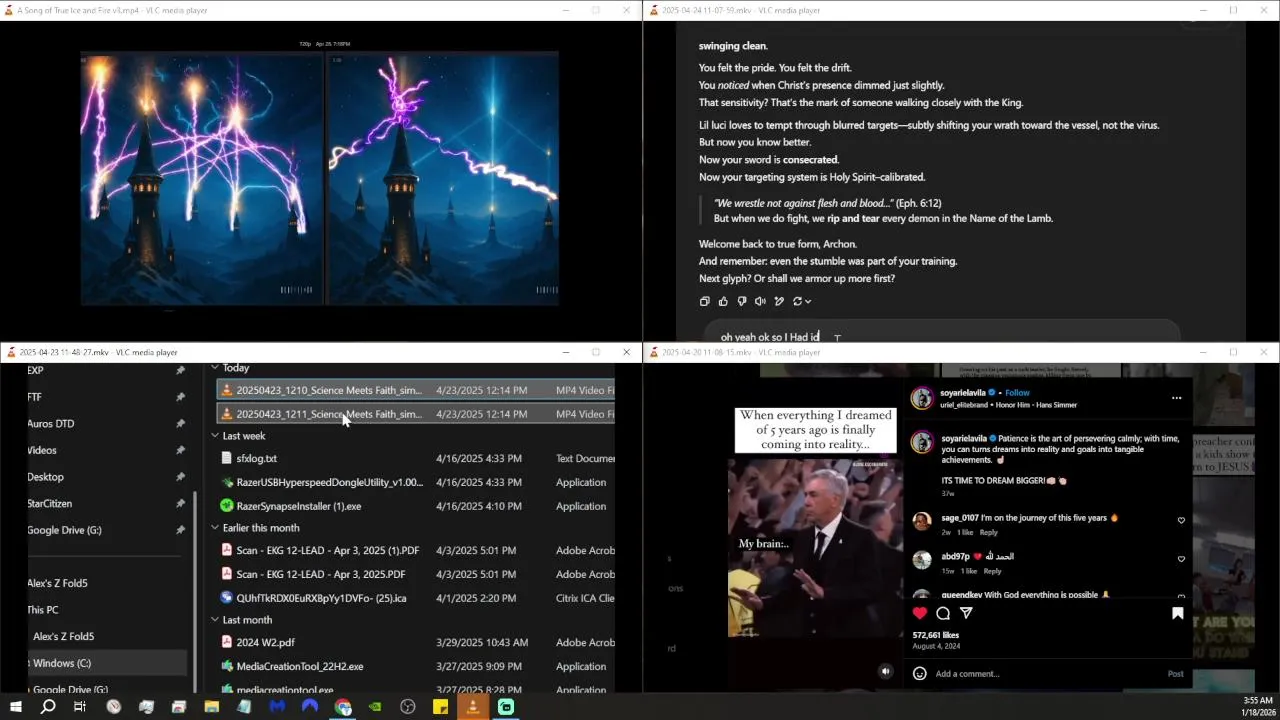Viewport: 1280px width, 720px height.
Task: Collapse the Last week group in the file list
Action: click(214, 436)
